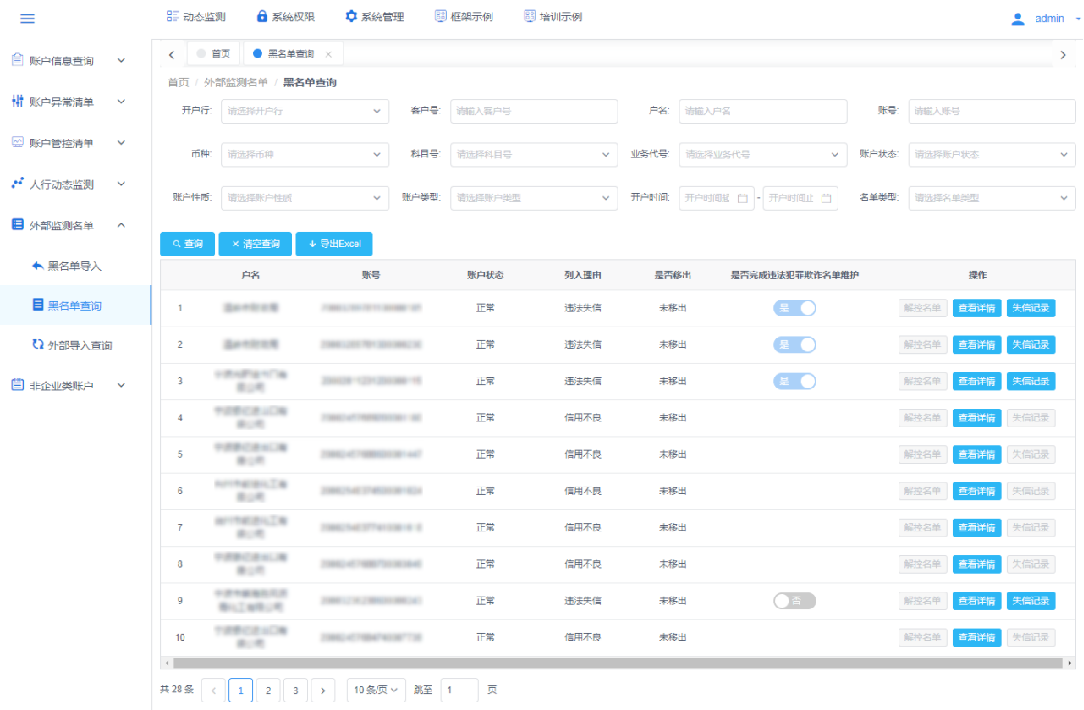Enable the 否 switch in row 9
The image size is (1084, 710).
pos(794,601)
